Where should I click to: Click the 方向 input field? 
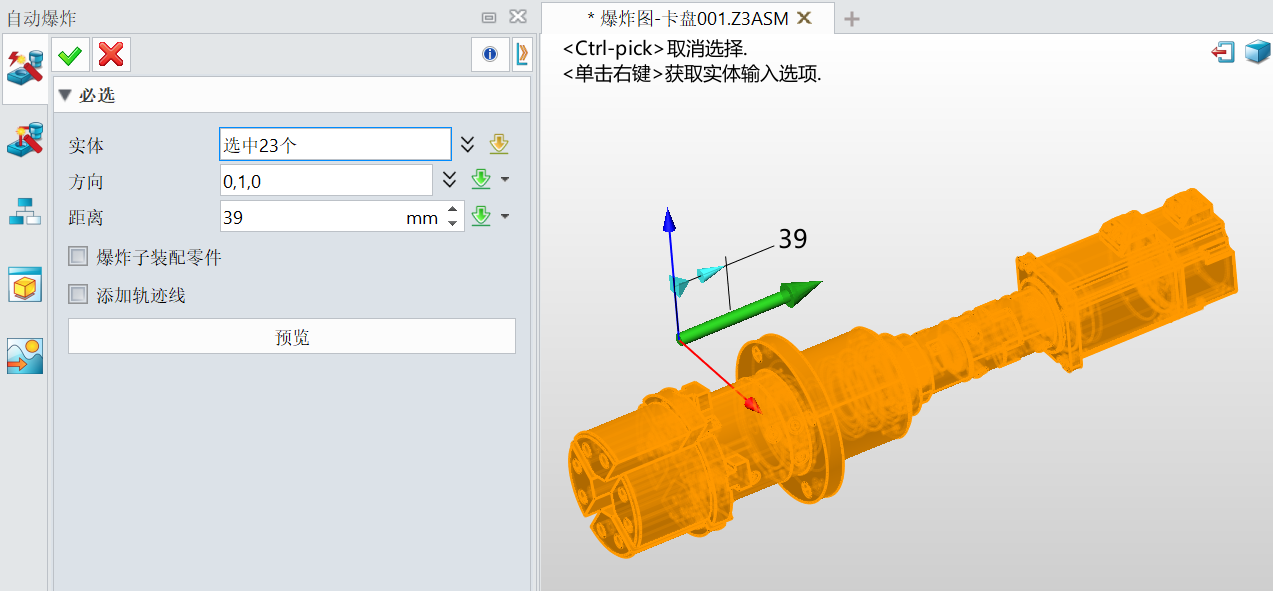pos(325,180)
